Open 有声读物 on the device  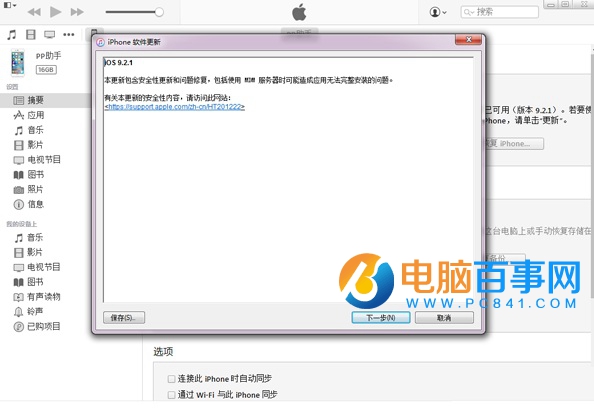pos(45,297)
